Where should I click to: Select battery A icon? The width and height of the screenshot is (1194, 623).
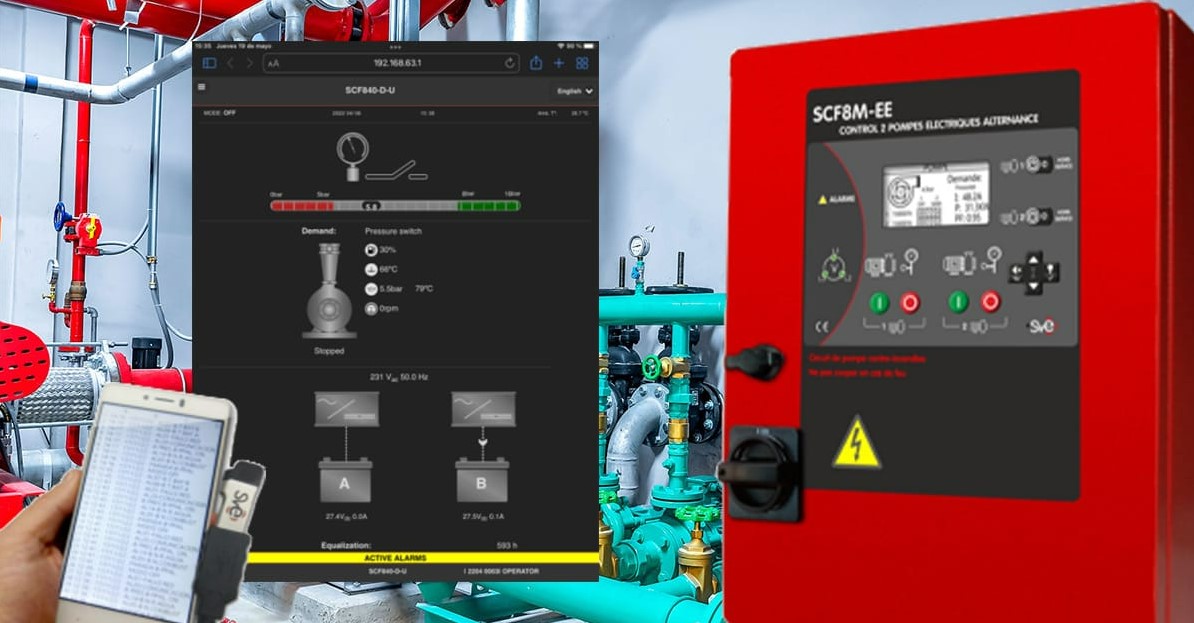(345, 480)
